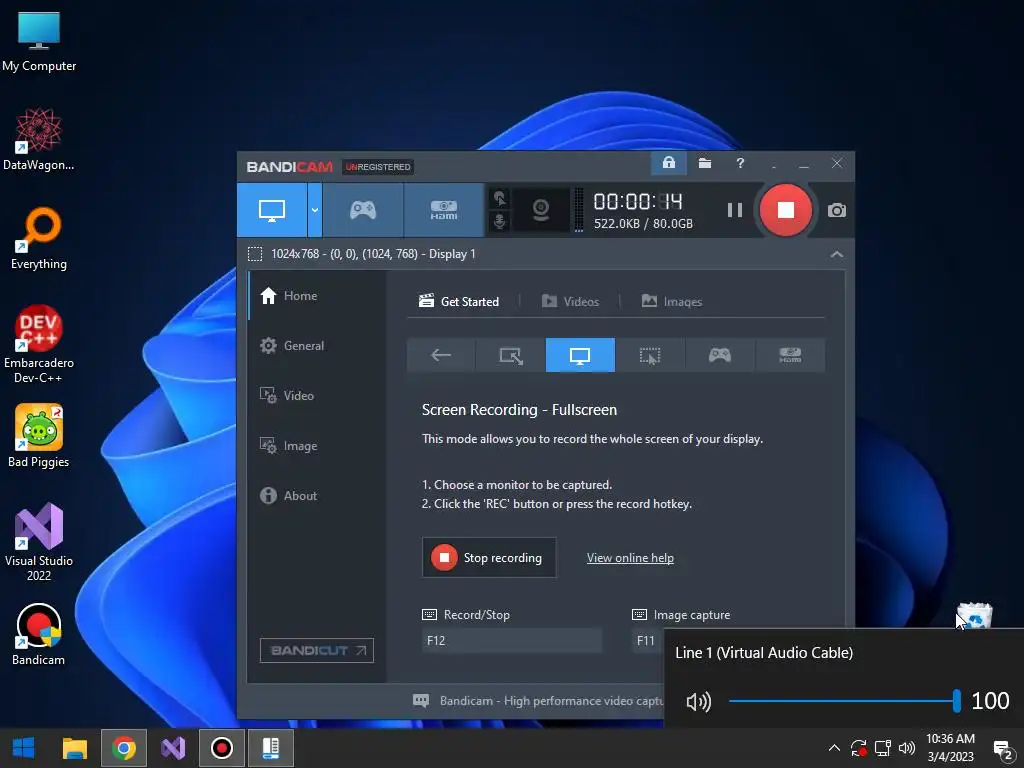Screen dimensions: 1024x768
Task: Click the red stop recording circle
Action: point(786,210)
